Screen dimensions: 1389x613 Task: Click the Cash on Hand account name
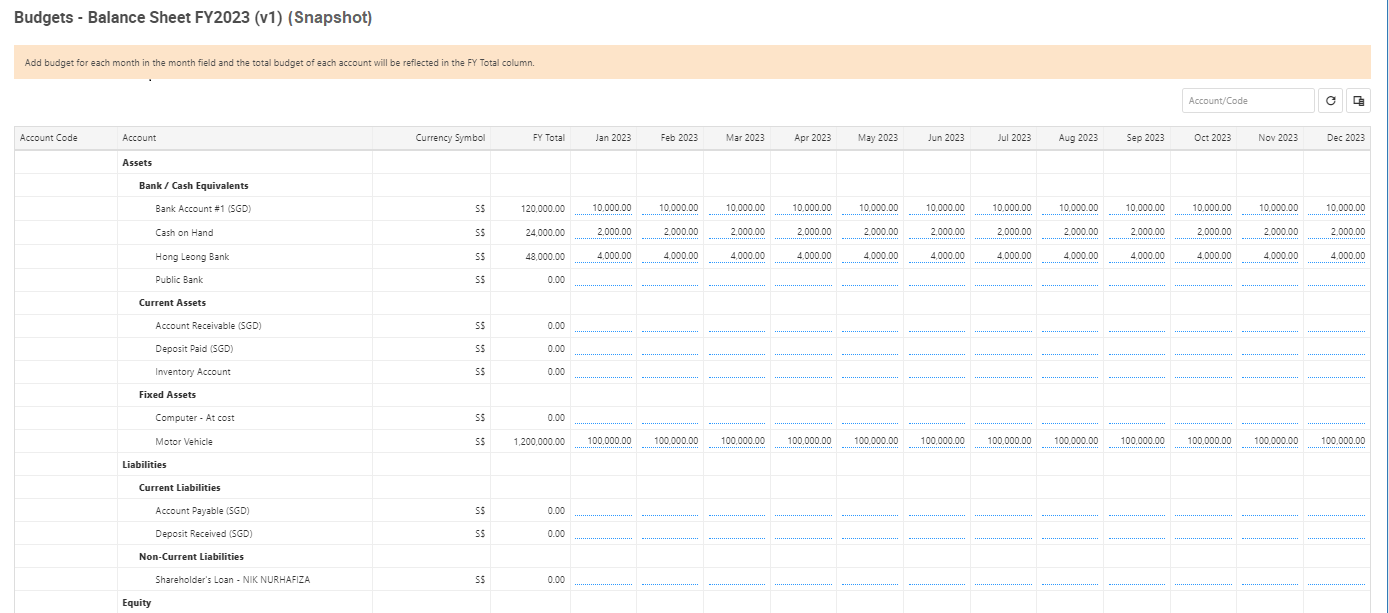click(x=184, y=233)
